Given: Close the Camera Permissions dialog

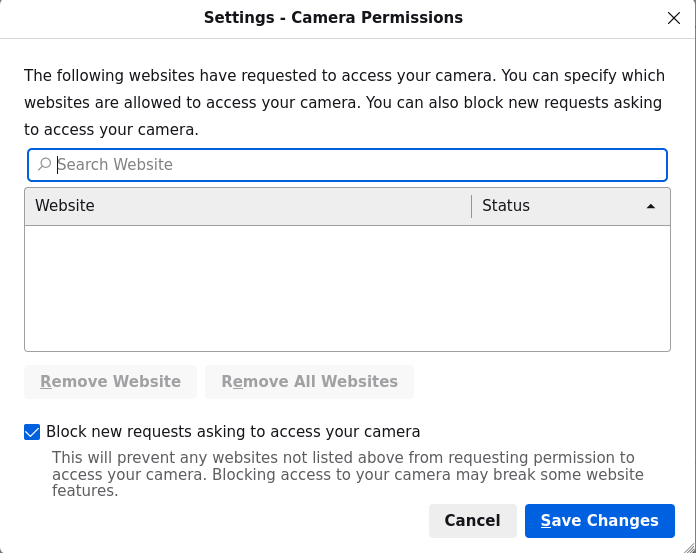Looking at the screenshot, I should click(673, 18).
